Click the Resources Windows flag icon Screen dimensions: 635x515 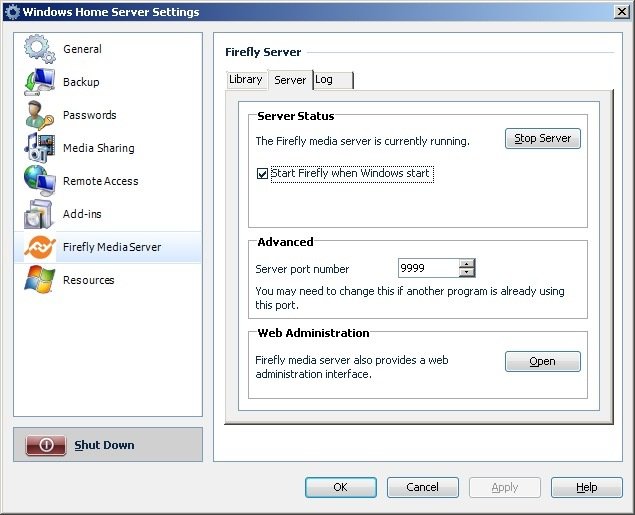point(39,280)
